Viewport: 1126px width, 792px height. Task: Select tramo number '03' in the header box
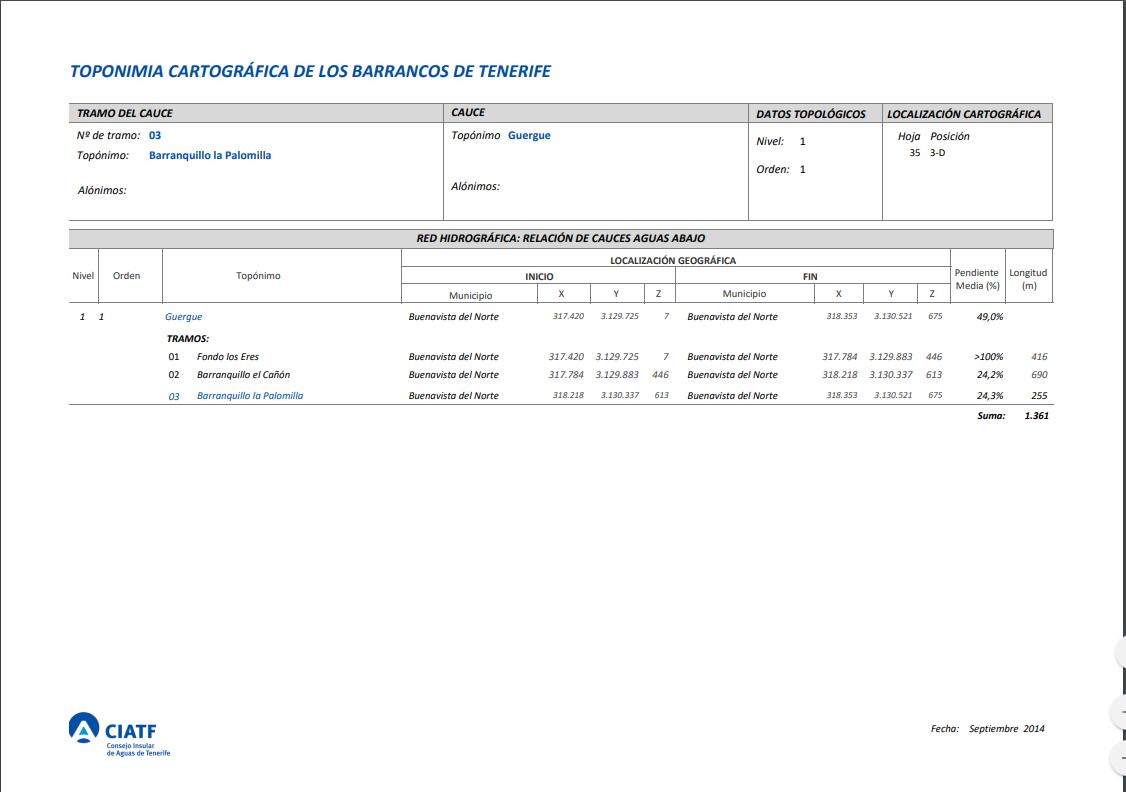click(x=155, y=136)
